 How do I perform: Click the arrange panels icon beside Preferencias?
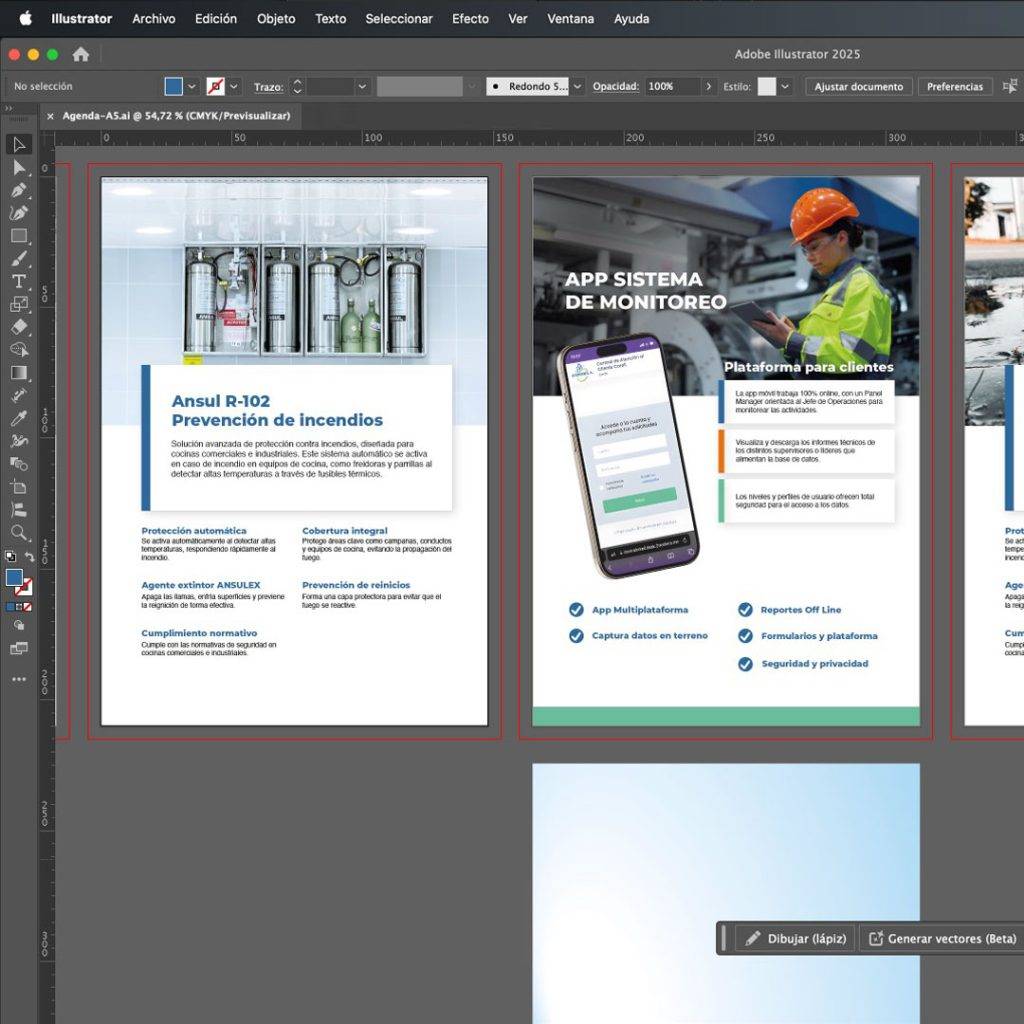pyautogui.click(x=1010, y=86)
